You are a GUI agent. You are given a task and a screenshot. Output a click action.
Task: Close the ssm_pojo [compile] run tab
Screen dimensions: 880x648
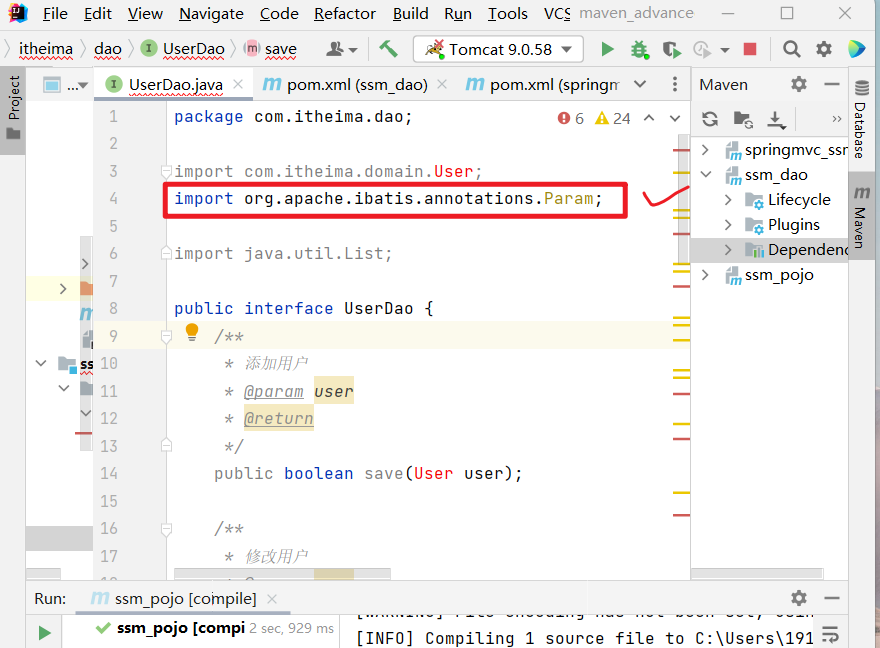coord(272,599)
